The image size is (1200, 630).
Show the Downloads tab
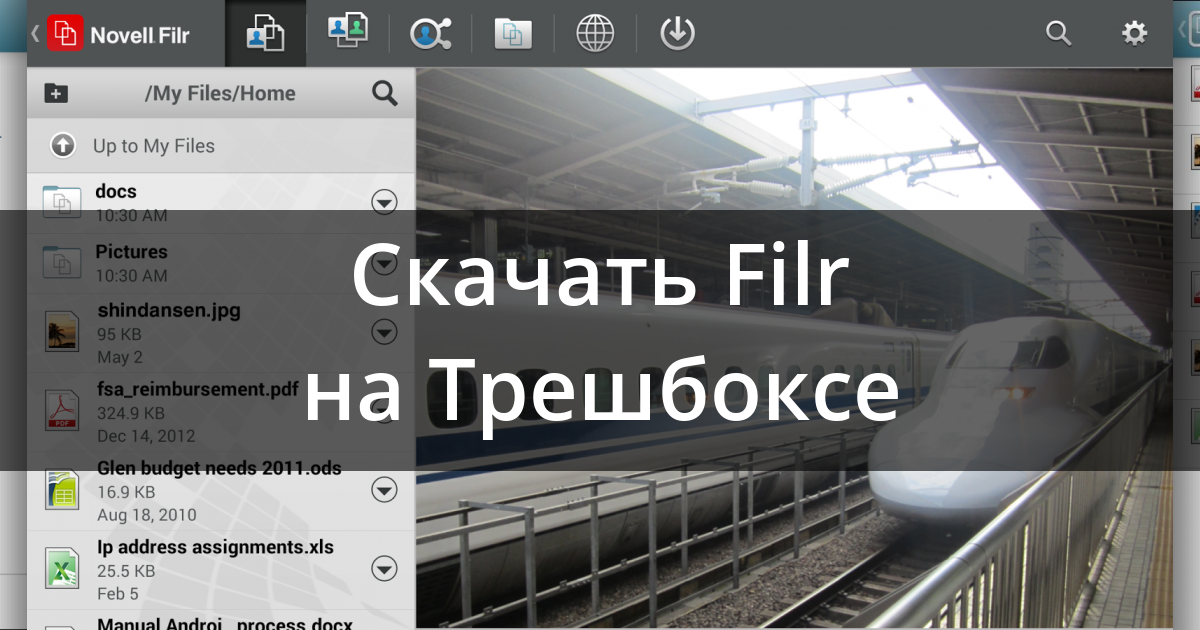(x=677, y=34)
